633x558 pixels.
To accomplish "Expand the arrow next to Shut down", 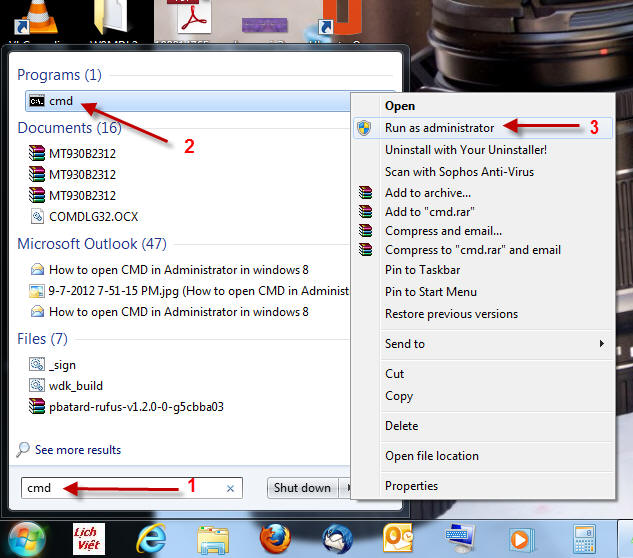I will tap(345, 488).
